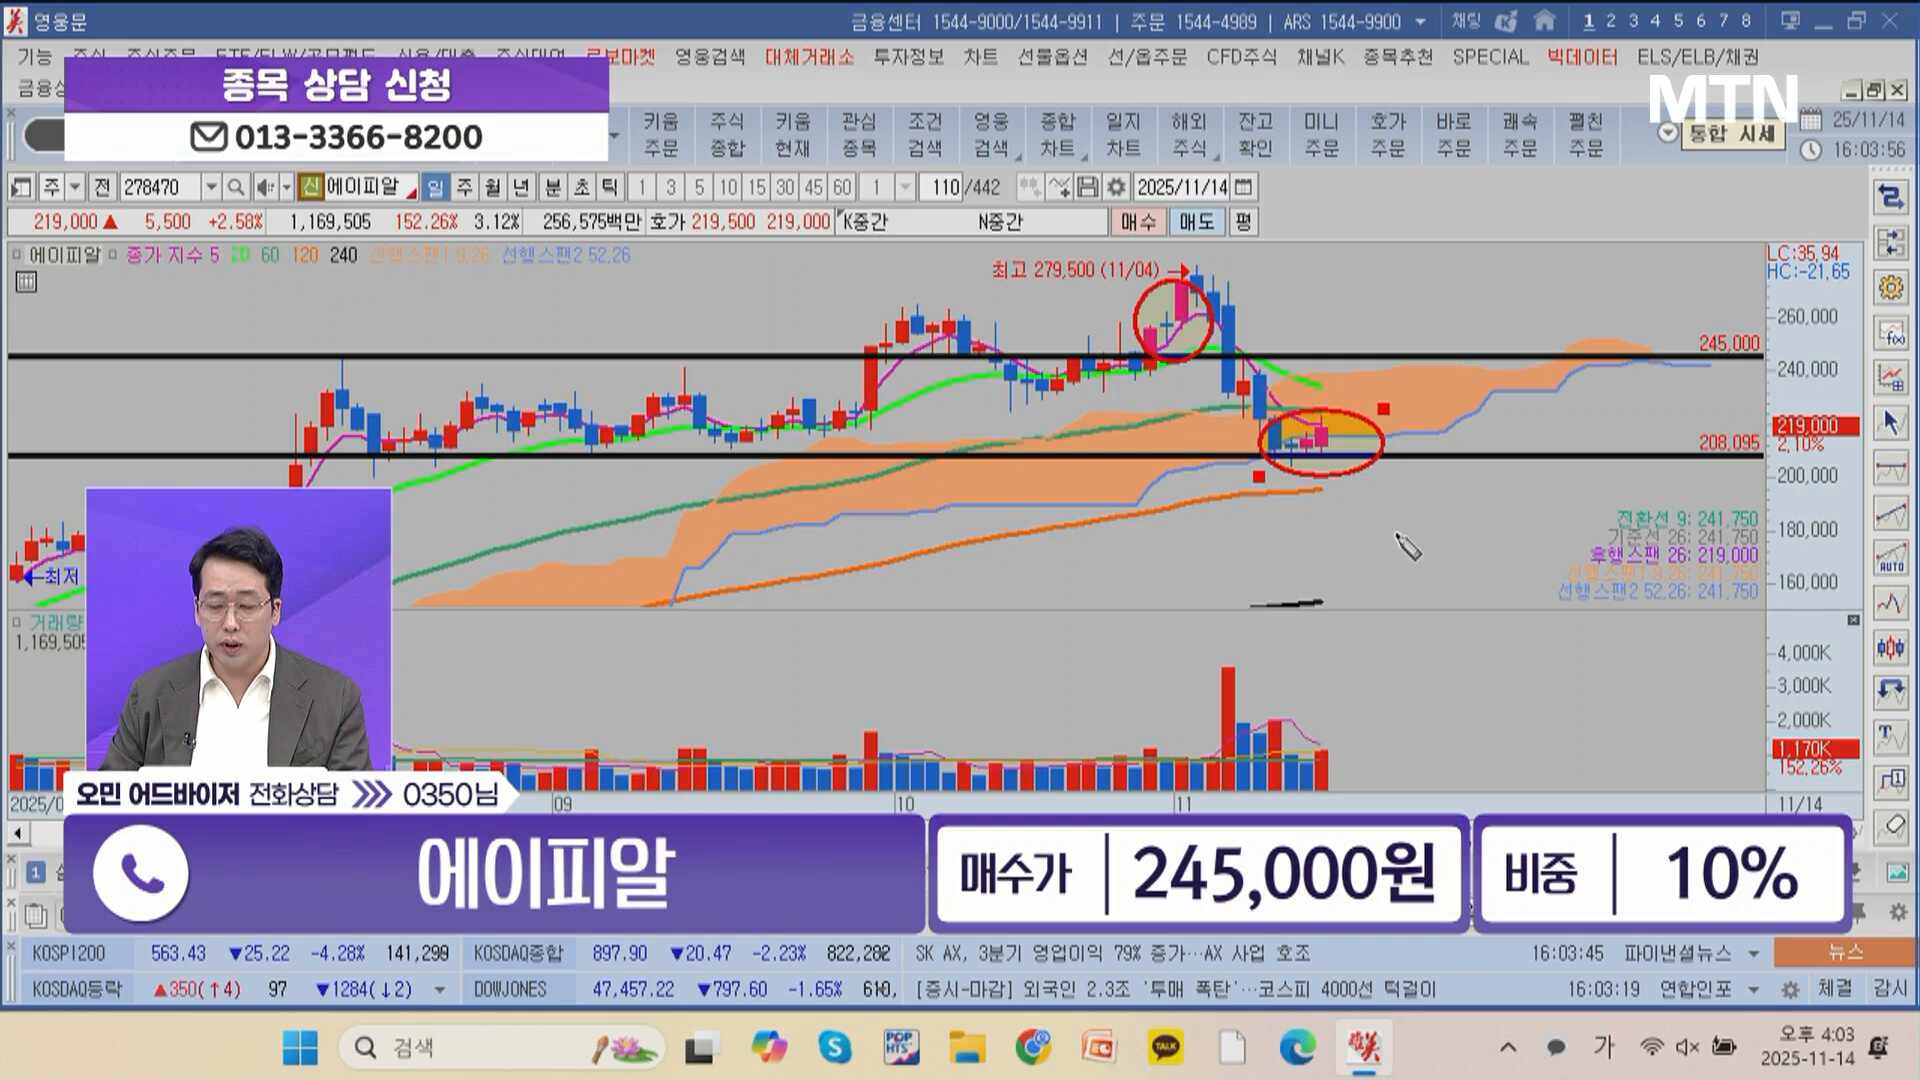Open KakaoTalk from the taskbar
This screenshot has width=1920, height=1080.
(x=1163, y=1047)
